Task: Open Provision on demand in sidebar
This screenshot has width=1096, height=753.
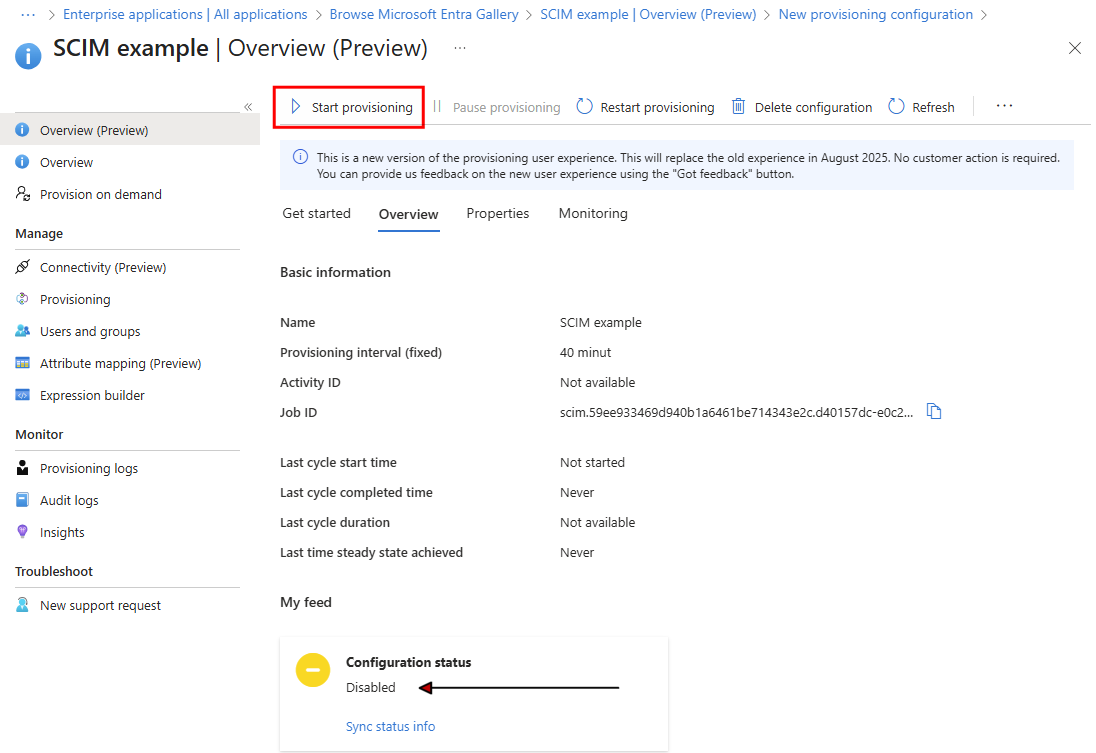Action: 101,194
